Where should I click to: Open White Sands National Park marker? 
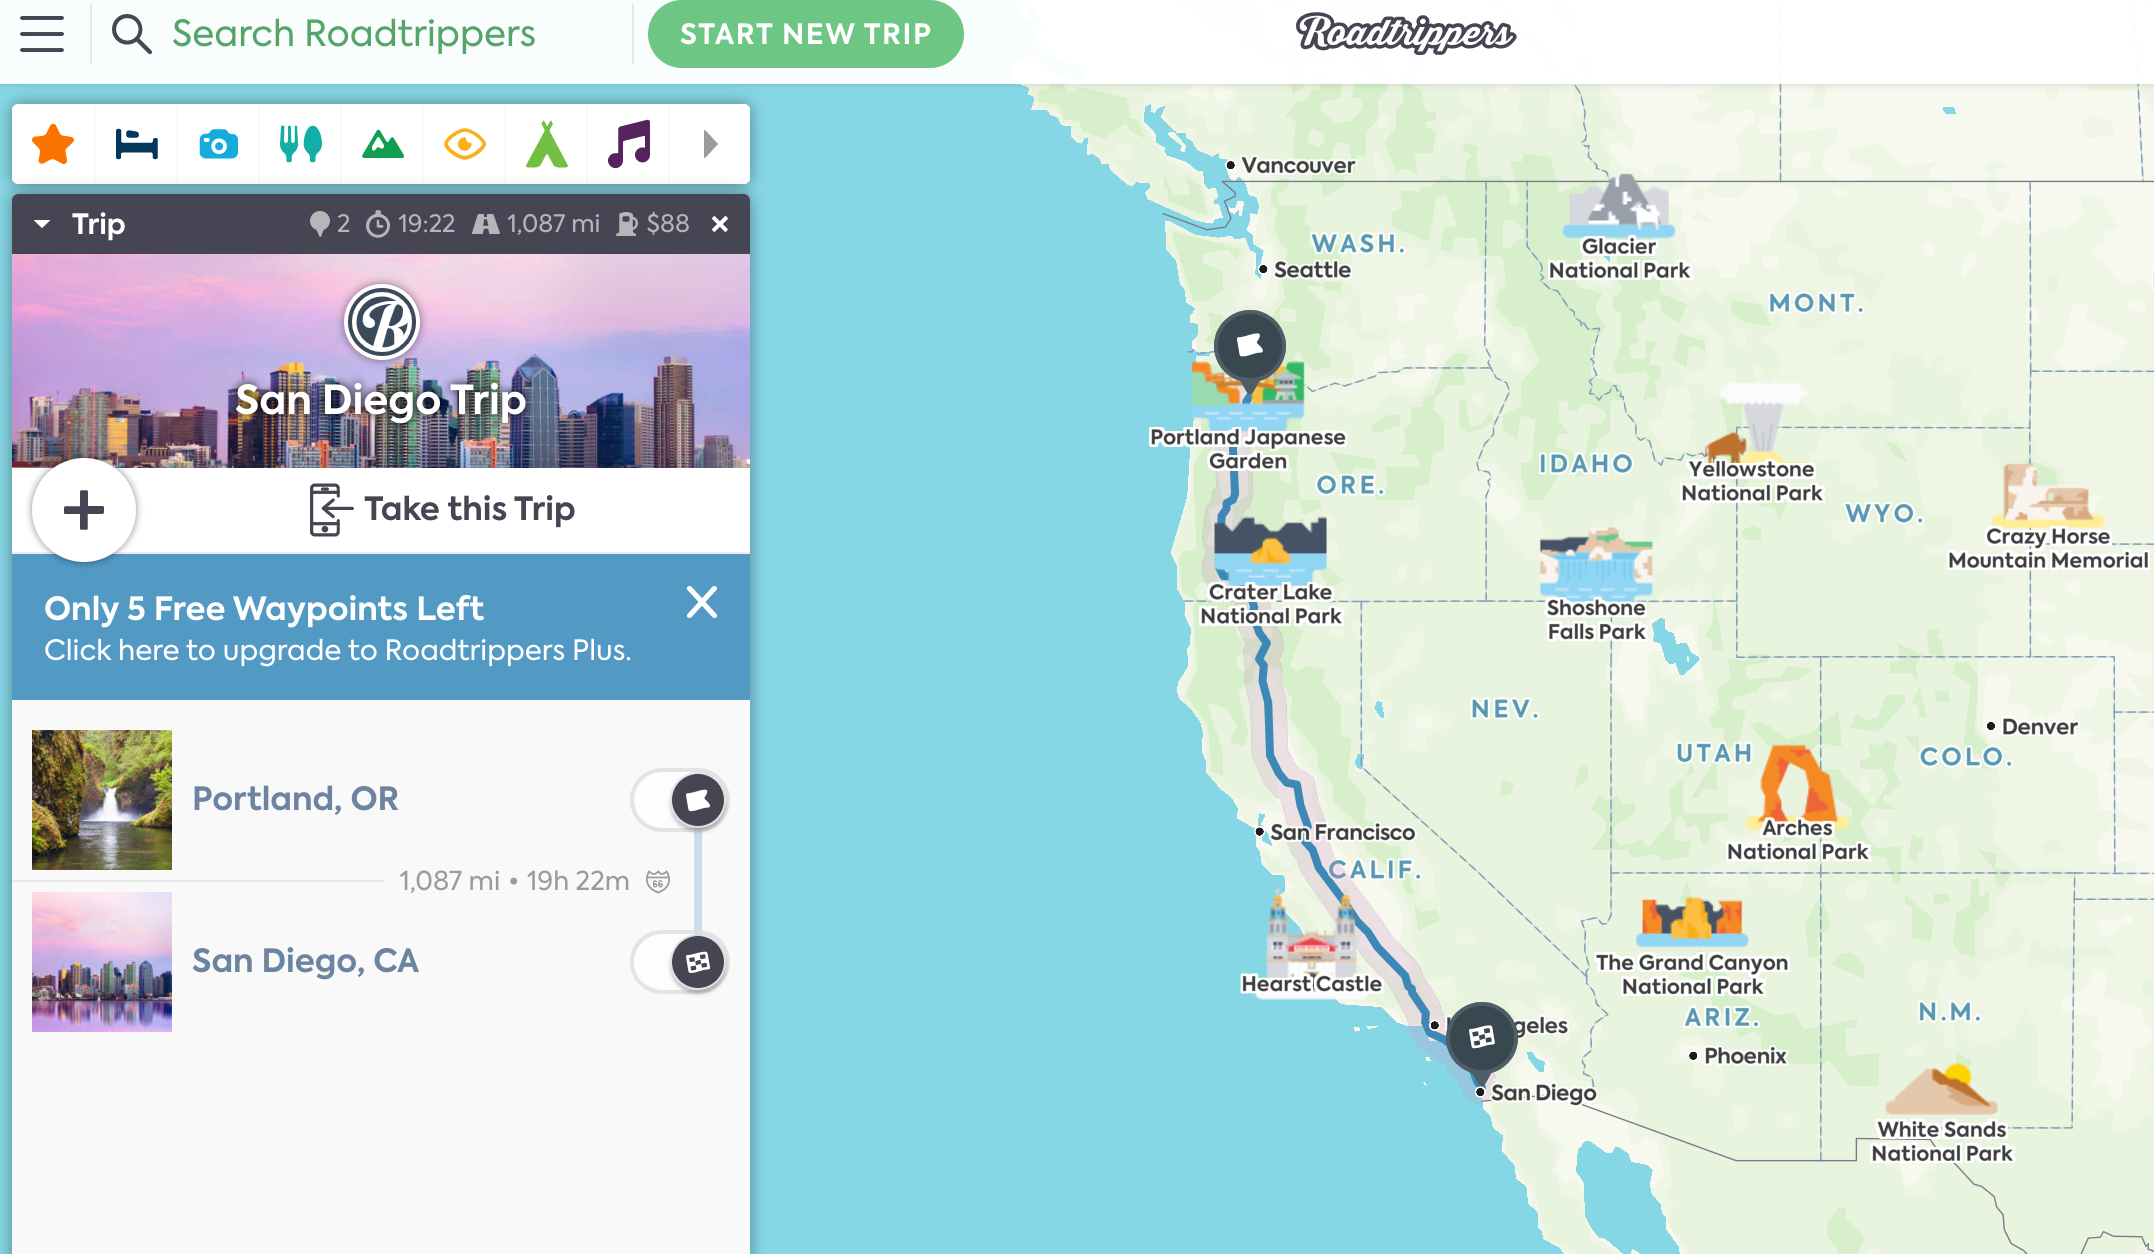(1942, 1115)
